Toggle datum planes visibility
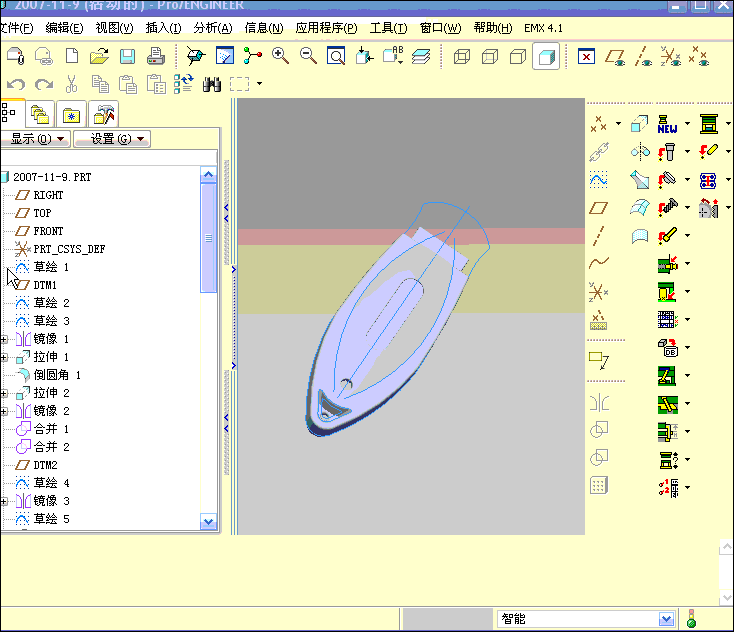Viewport: 734px width, 632px height. tap(615, 57)
